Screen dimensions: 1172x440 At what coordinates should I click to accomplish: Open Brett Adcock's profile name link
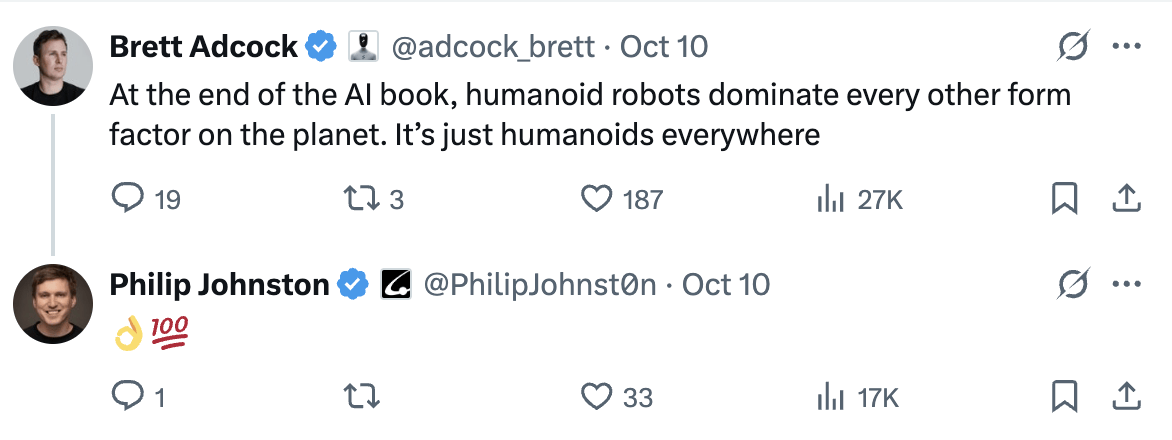[203, 46]
